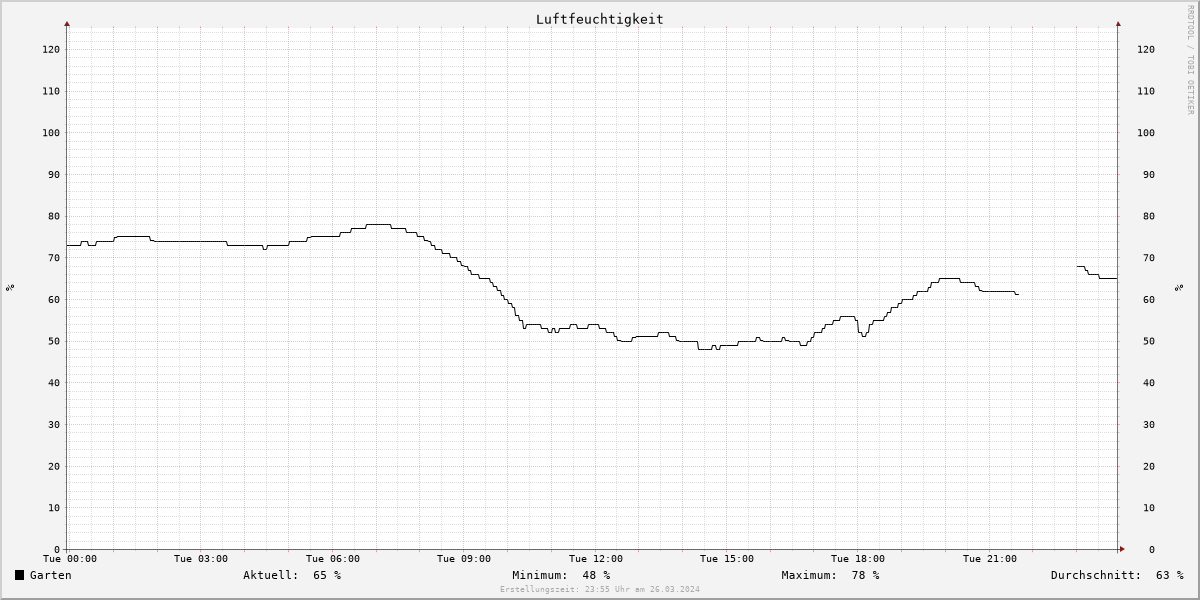The image size is (1200, 600).
Task: Click '40' on the right y-axis
Action: tap(1149, 383)
